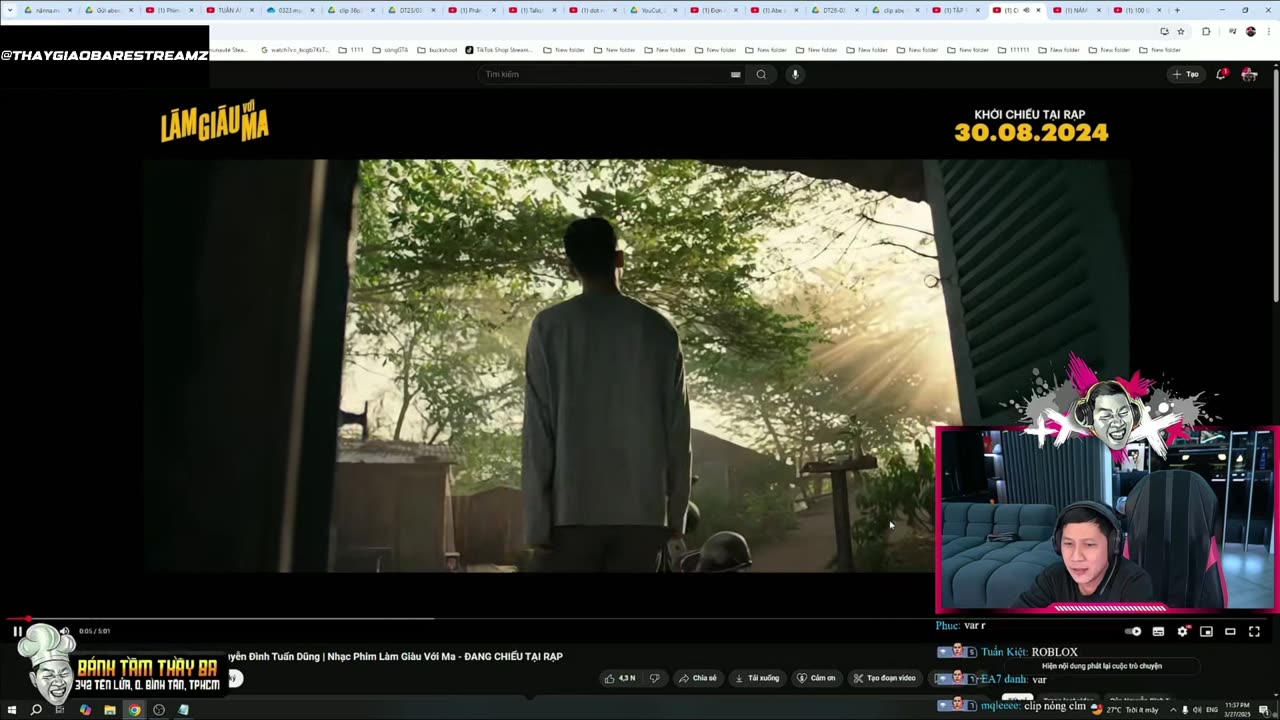Screen dimensions: 1280x720
Task: Switch to the 'clip 36cl' tab
Action: click(x=349, y=10)
